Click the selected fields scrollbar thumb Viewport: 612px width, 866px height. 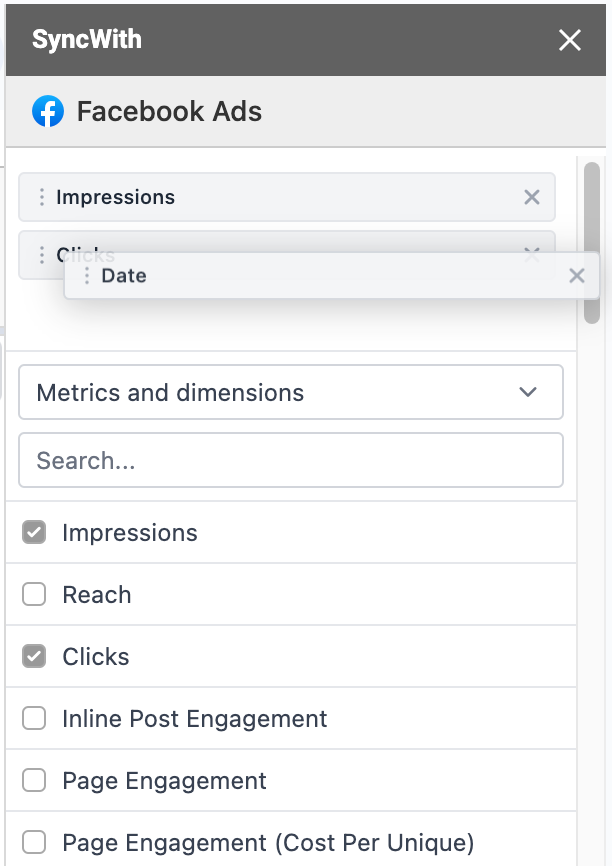click(592, 242)
